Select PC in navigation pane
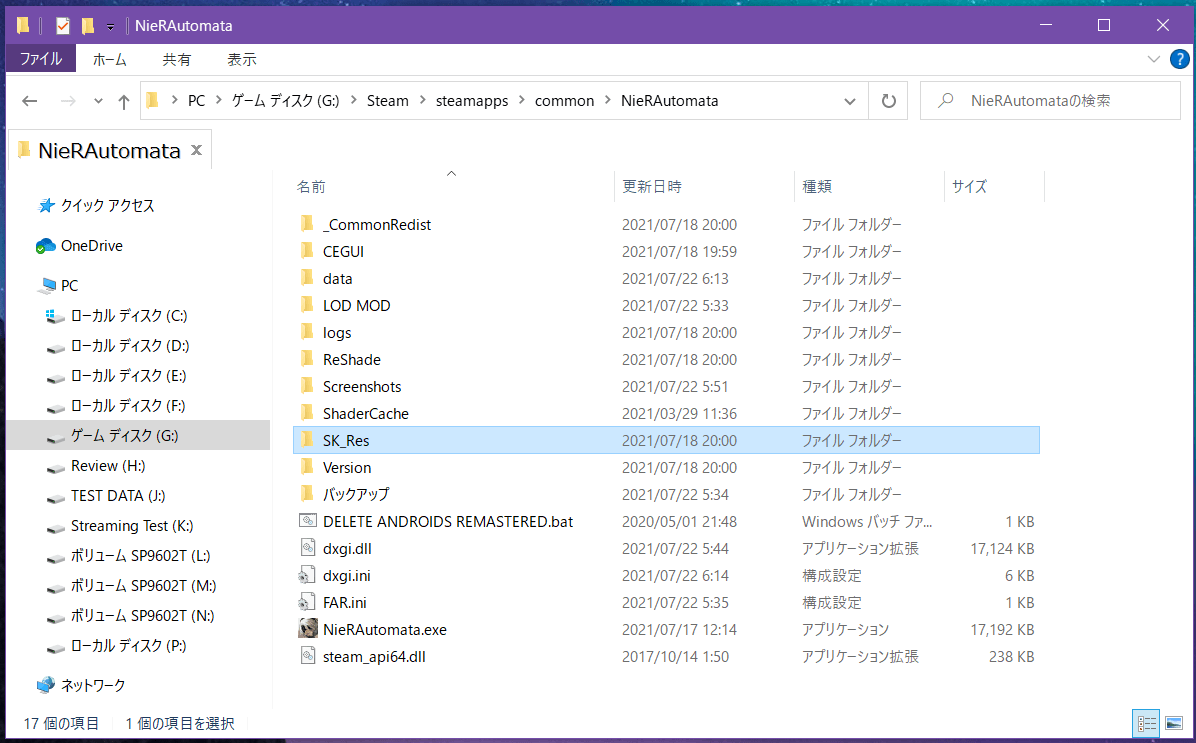The height and width of the screenshot is (743, 1196). [69, 285]
